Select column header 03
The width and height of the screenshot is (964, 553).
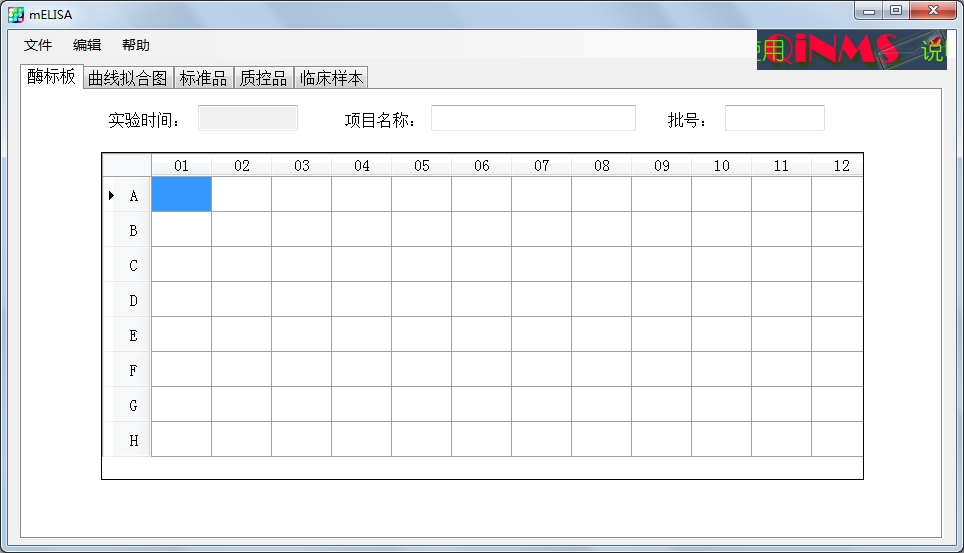[x=301, y=165]
